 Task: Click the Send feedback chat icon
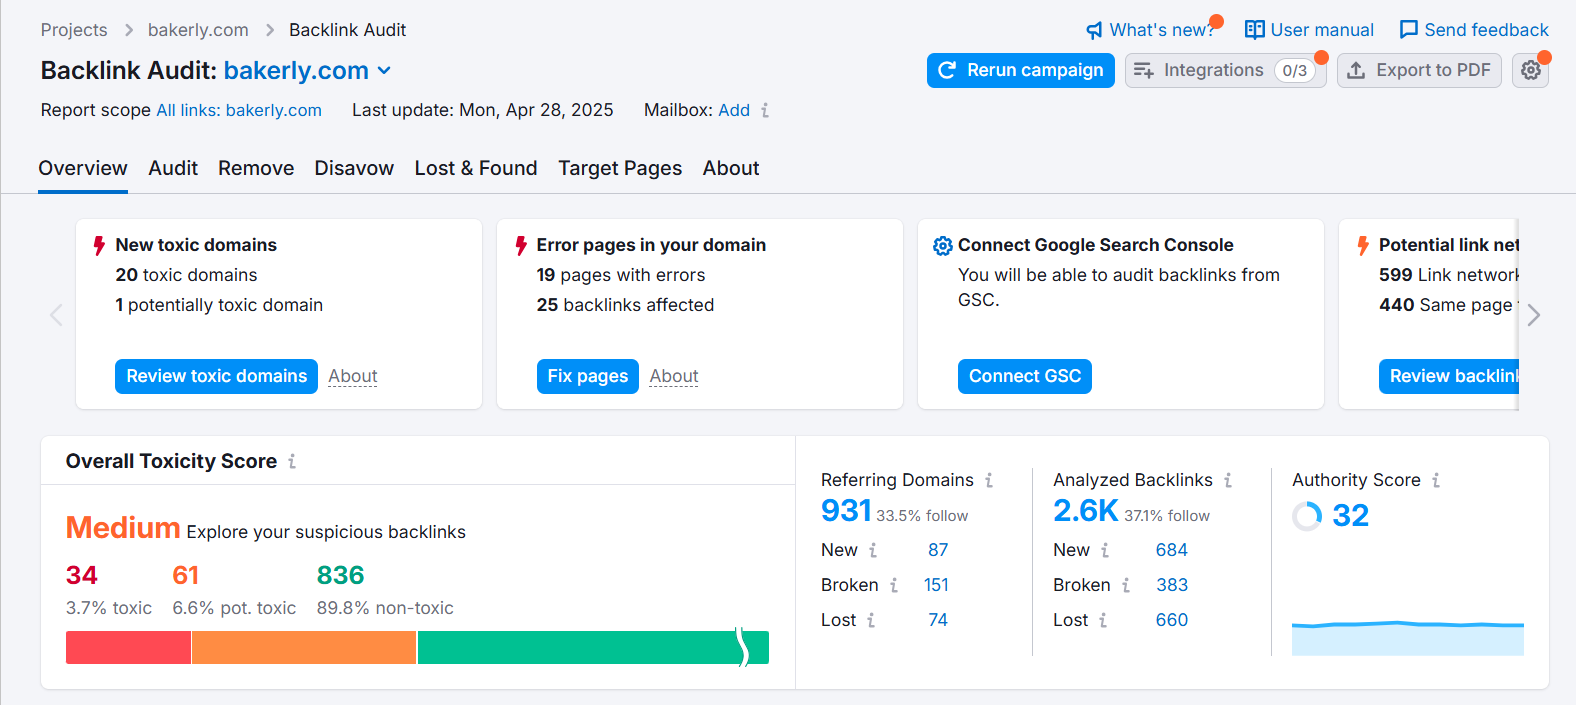tap(1408, 30)
